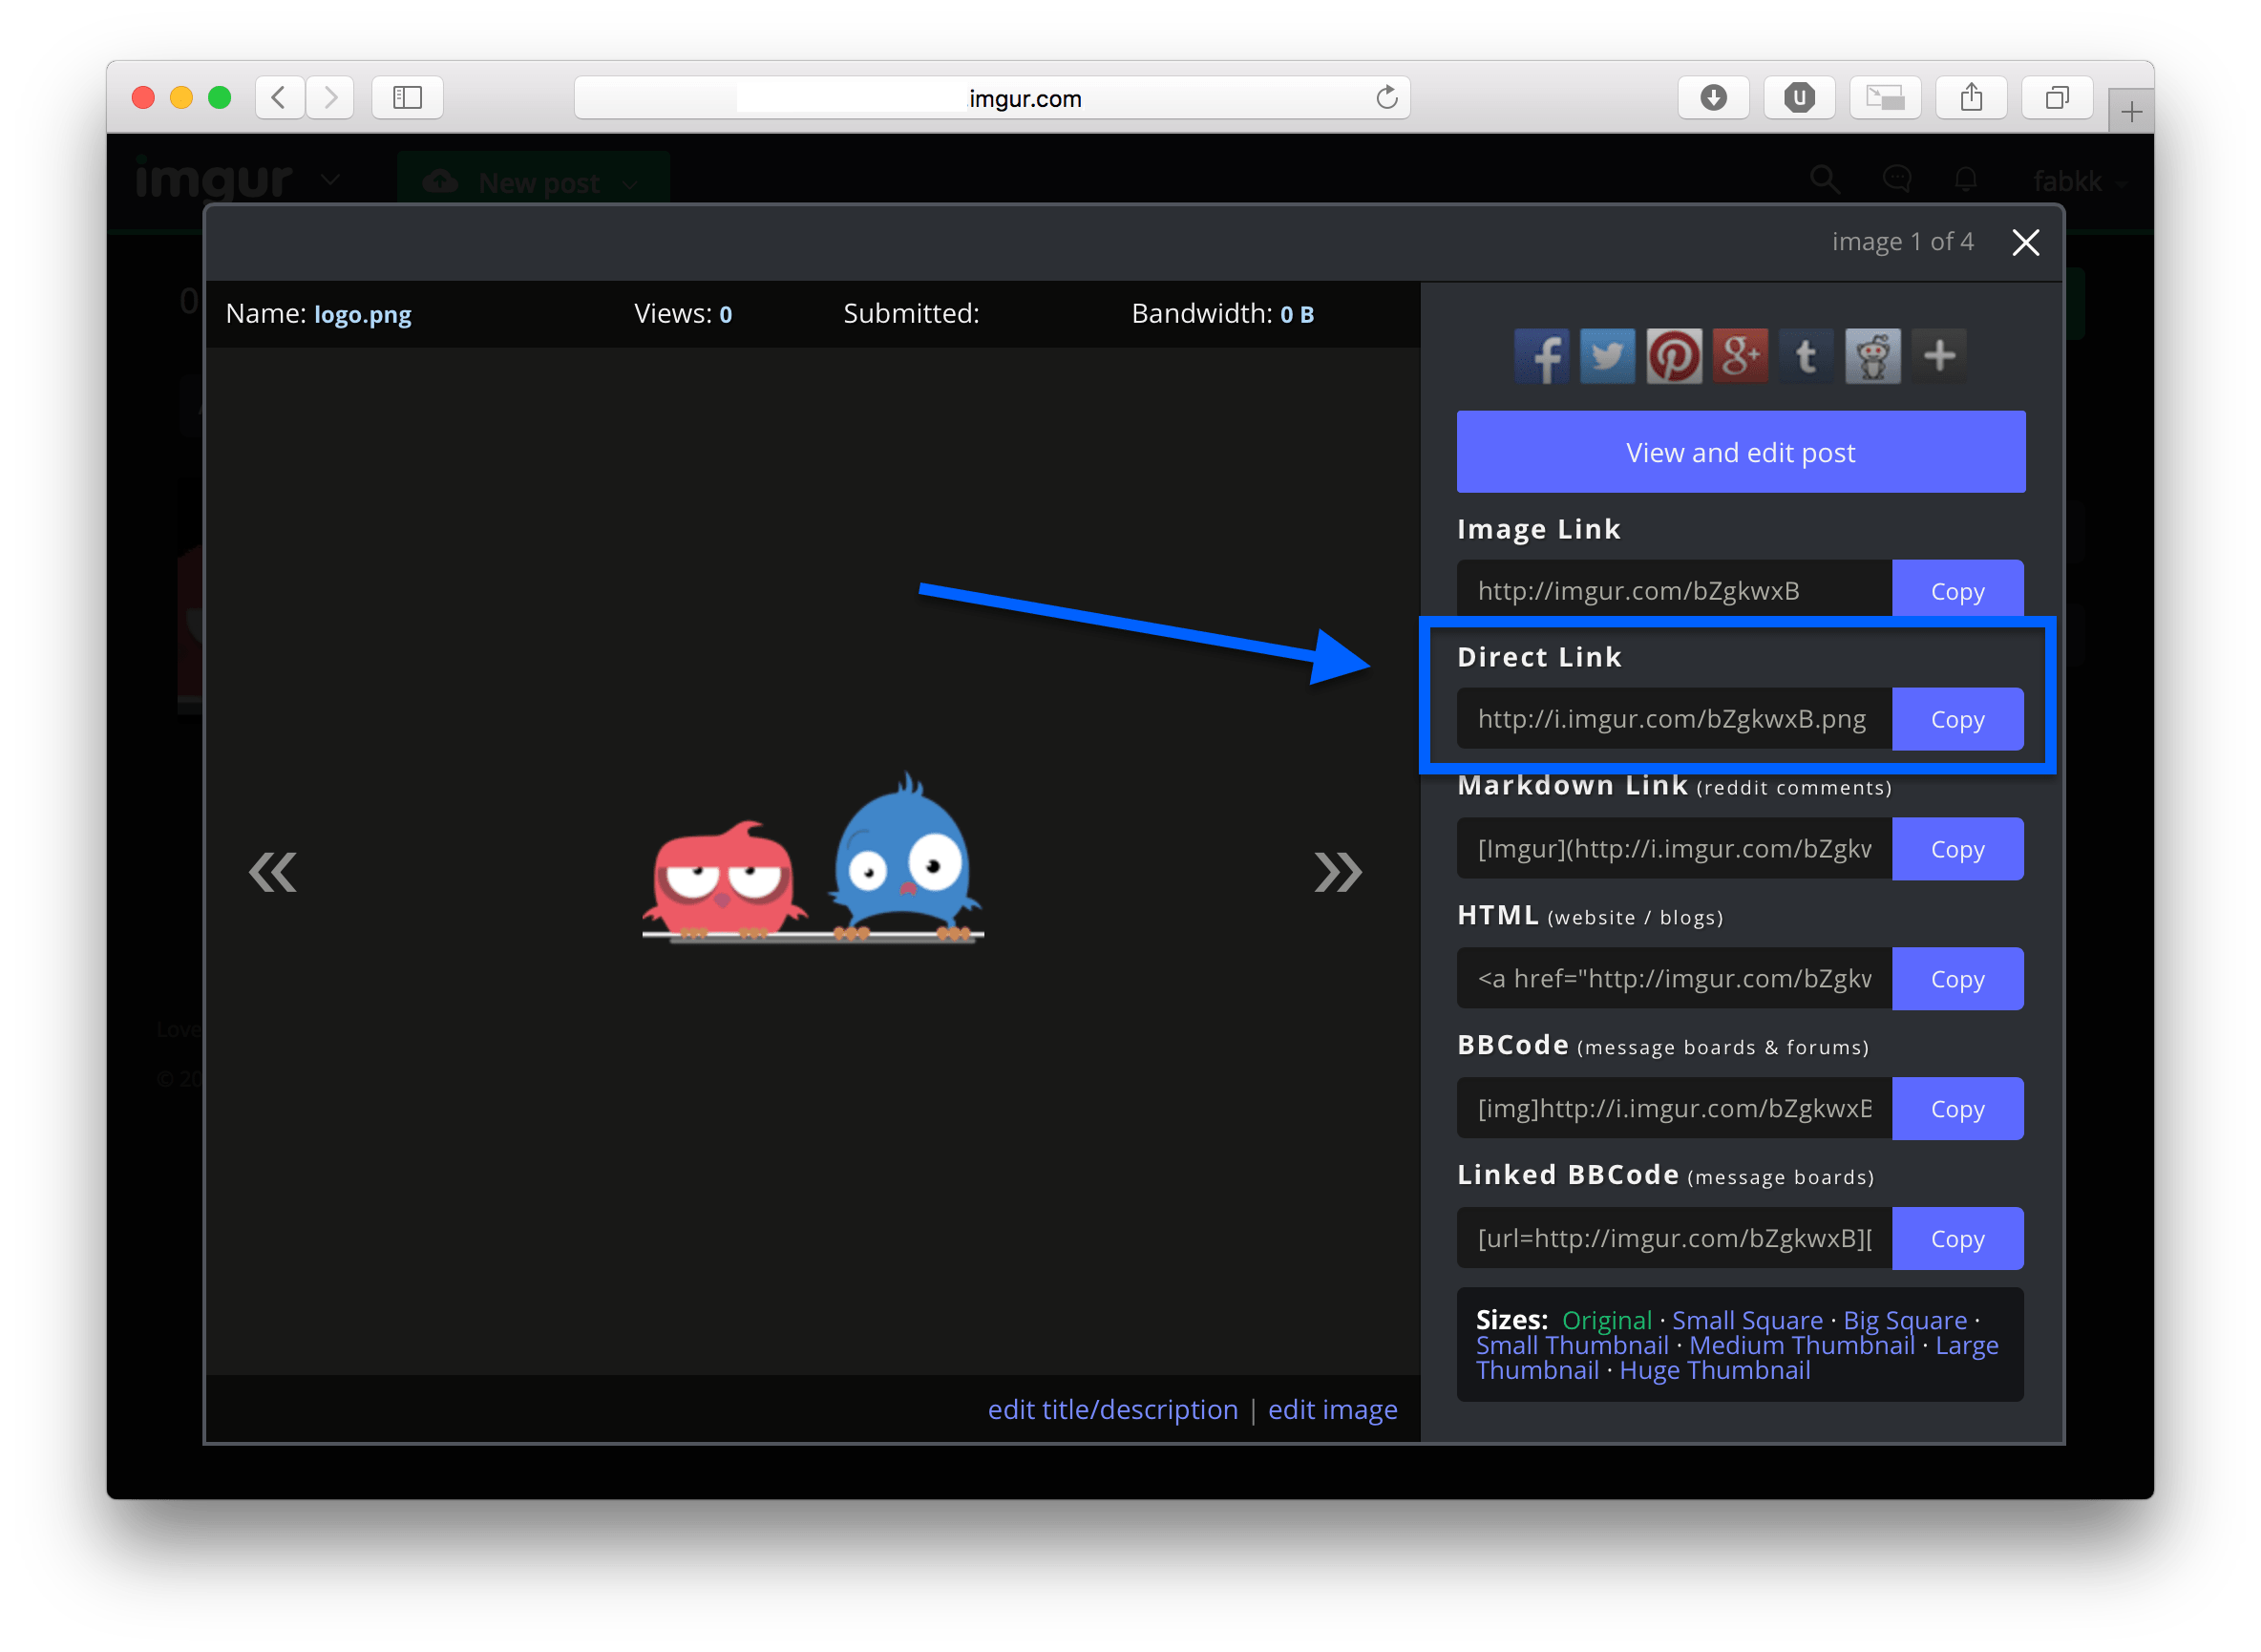Share image on Tumblr
Image resolution: width=2261 pixels, height=1652 pixels.
(1806, 356)
